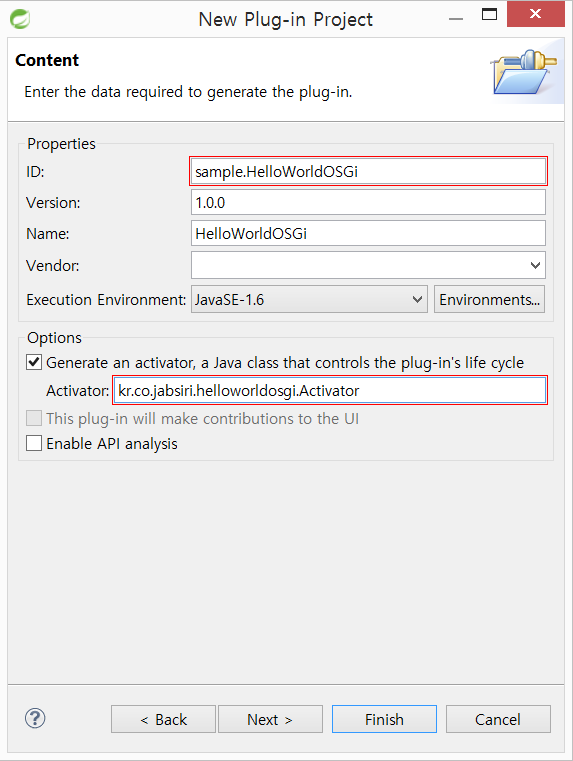This screenshot has width=573, height=761.
Task: Click 'Enter the data required' description text
Action: coord(188,92)
